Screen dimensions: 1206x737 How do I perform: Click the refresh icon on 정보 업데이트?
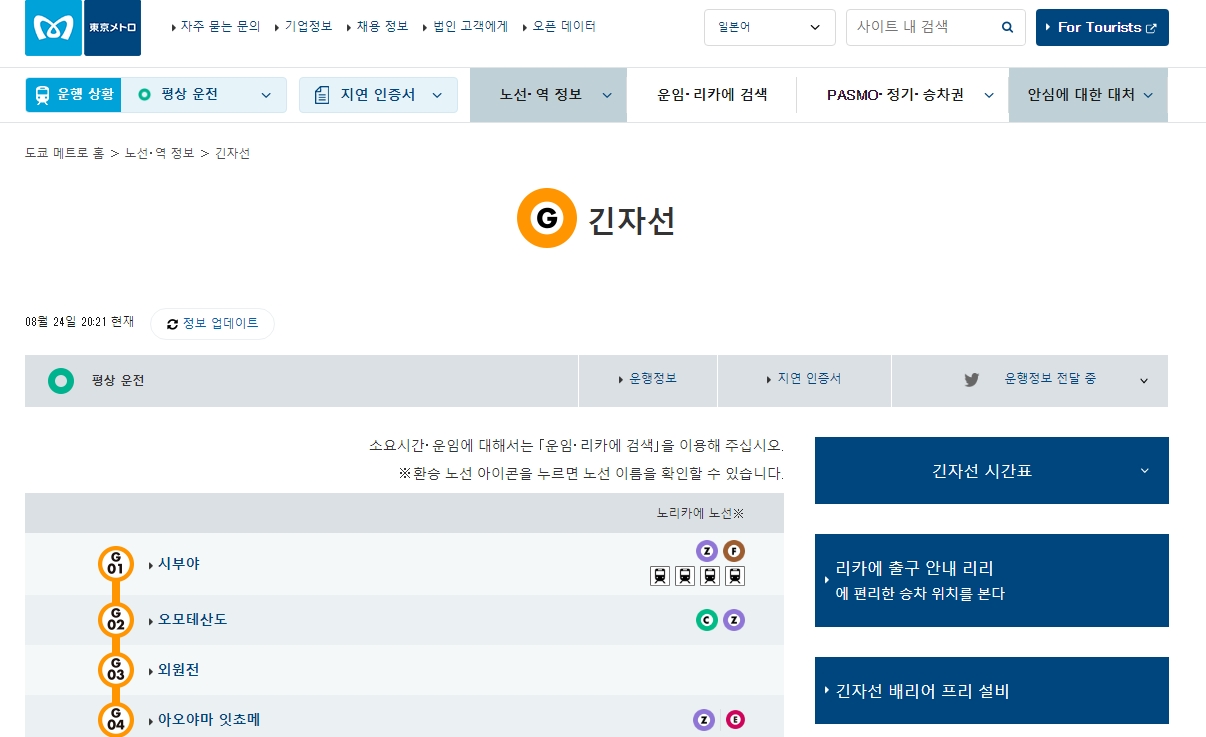[172, 323]
